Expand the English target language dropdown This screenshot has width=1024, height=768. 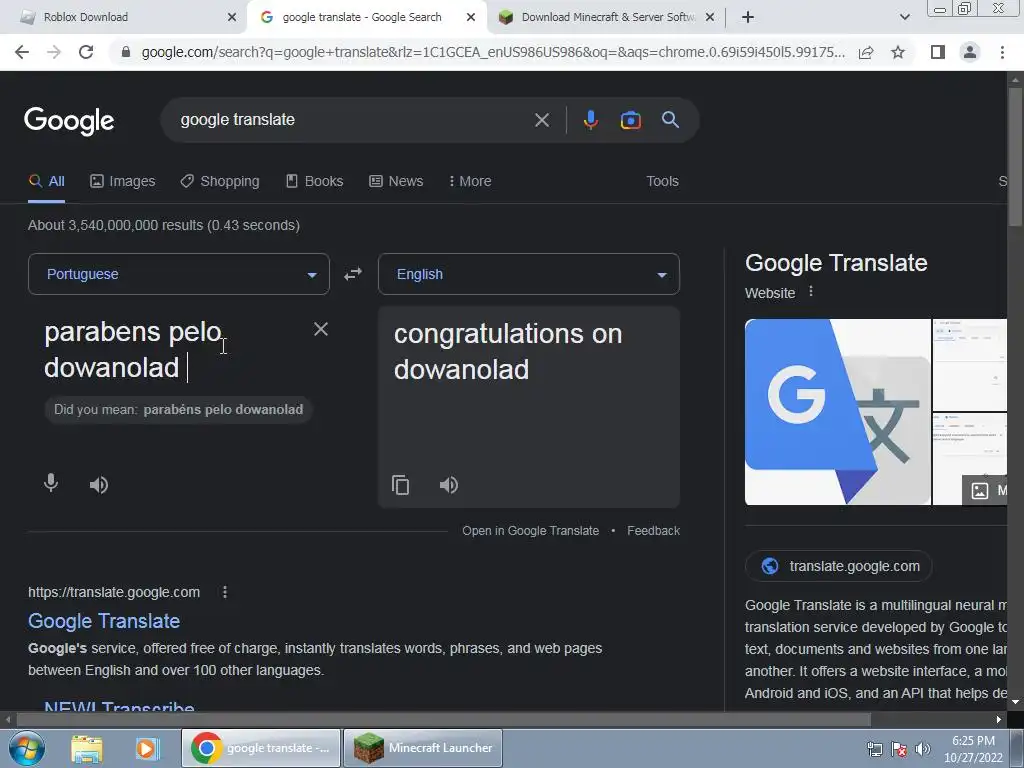coord(528,274)
